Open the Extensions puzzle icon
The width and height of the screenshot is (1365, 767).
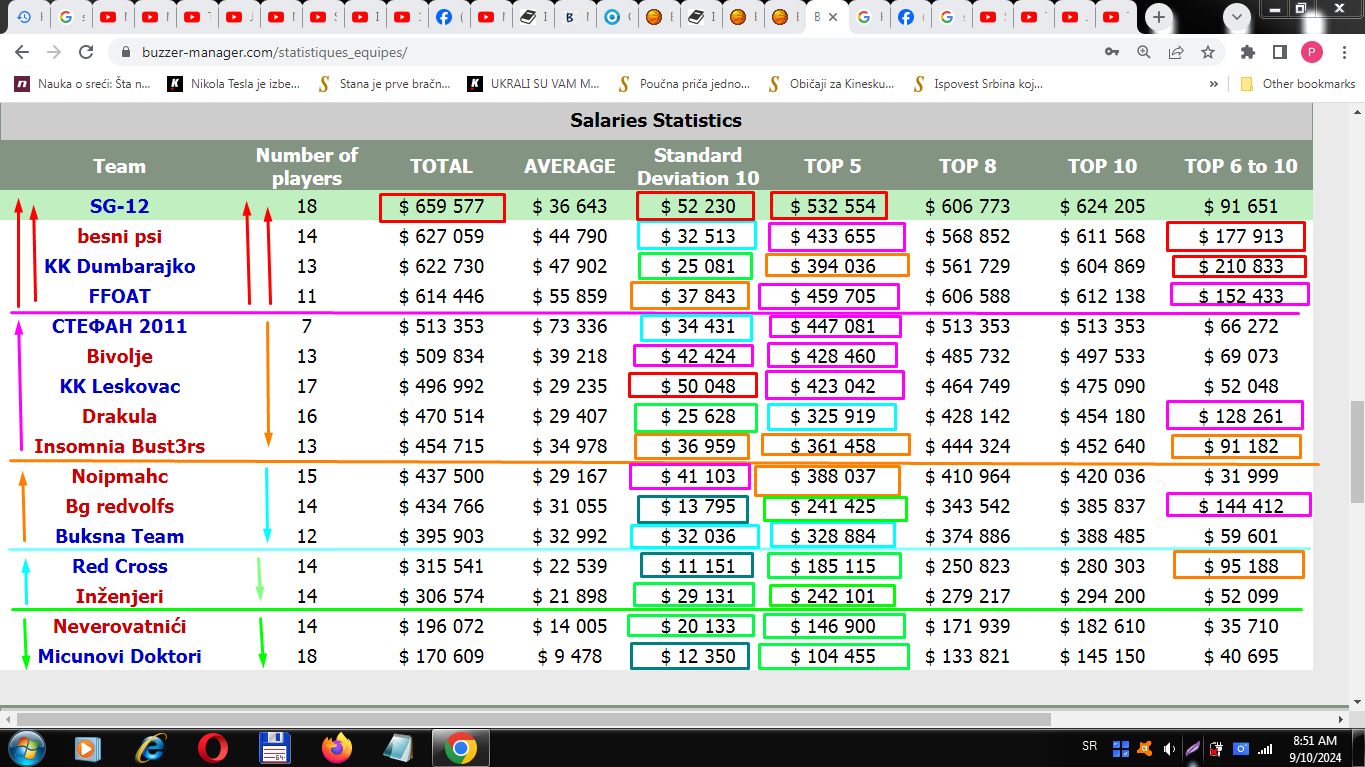1247,52
